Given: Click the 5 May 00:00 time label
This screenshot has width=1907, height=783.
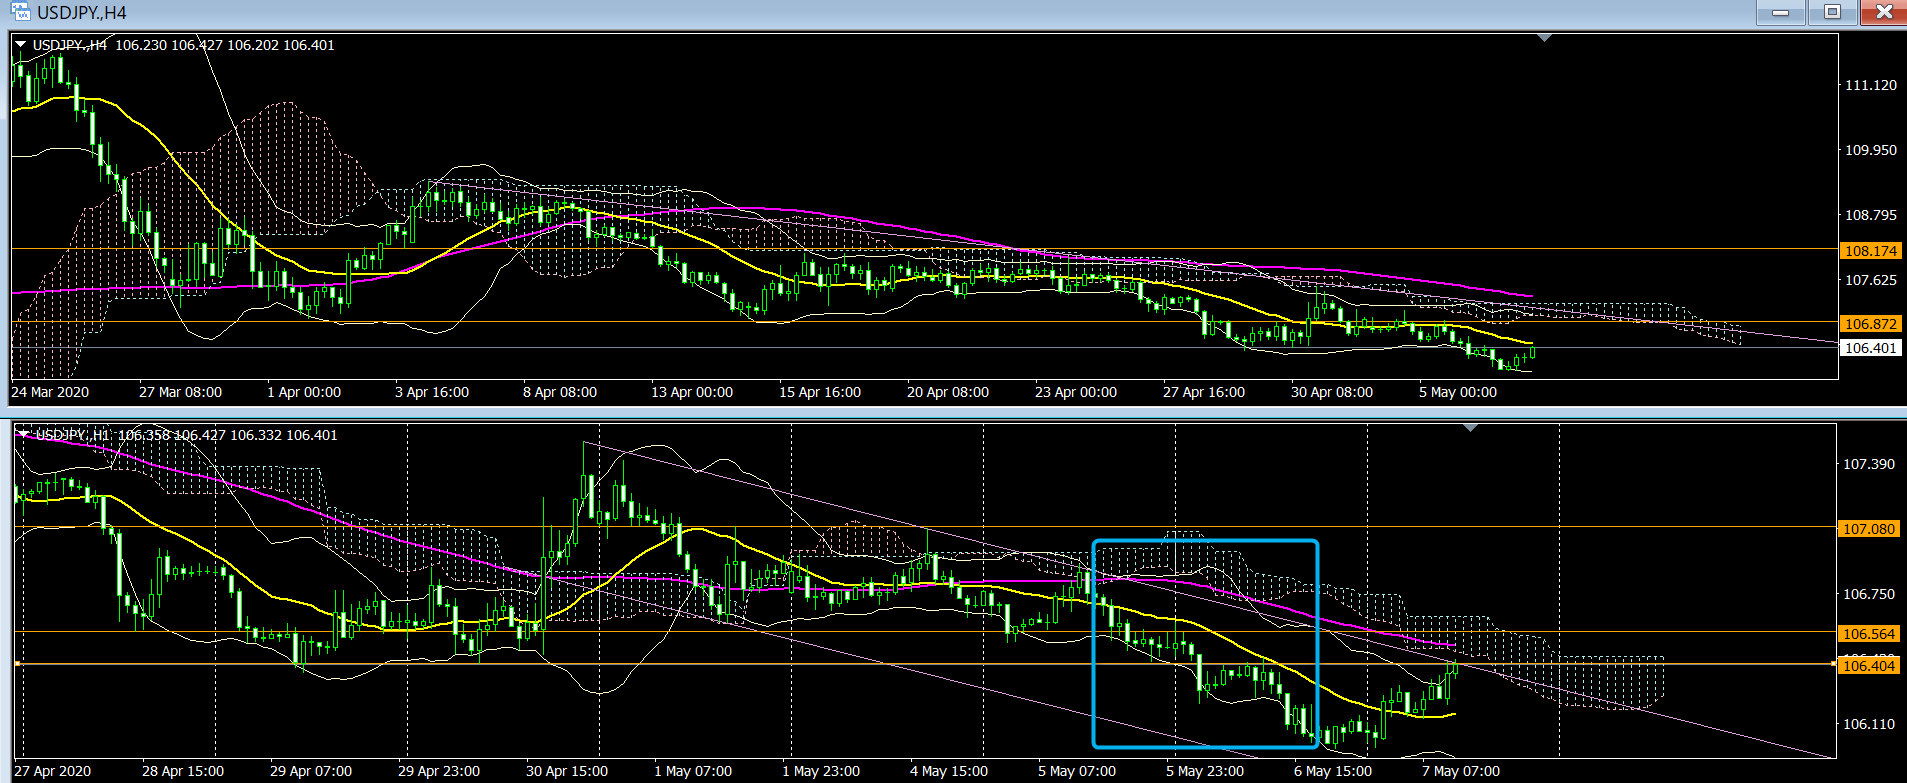Looking at the screenshot, I should [1458, 392].
